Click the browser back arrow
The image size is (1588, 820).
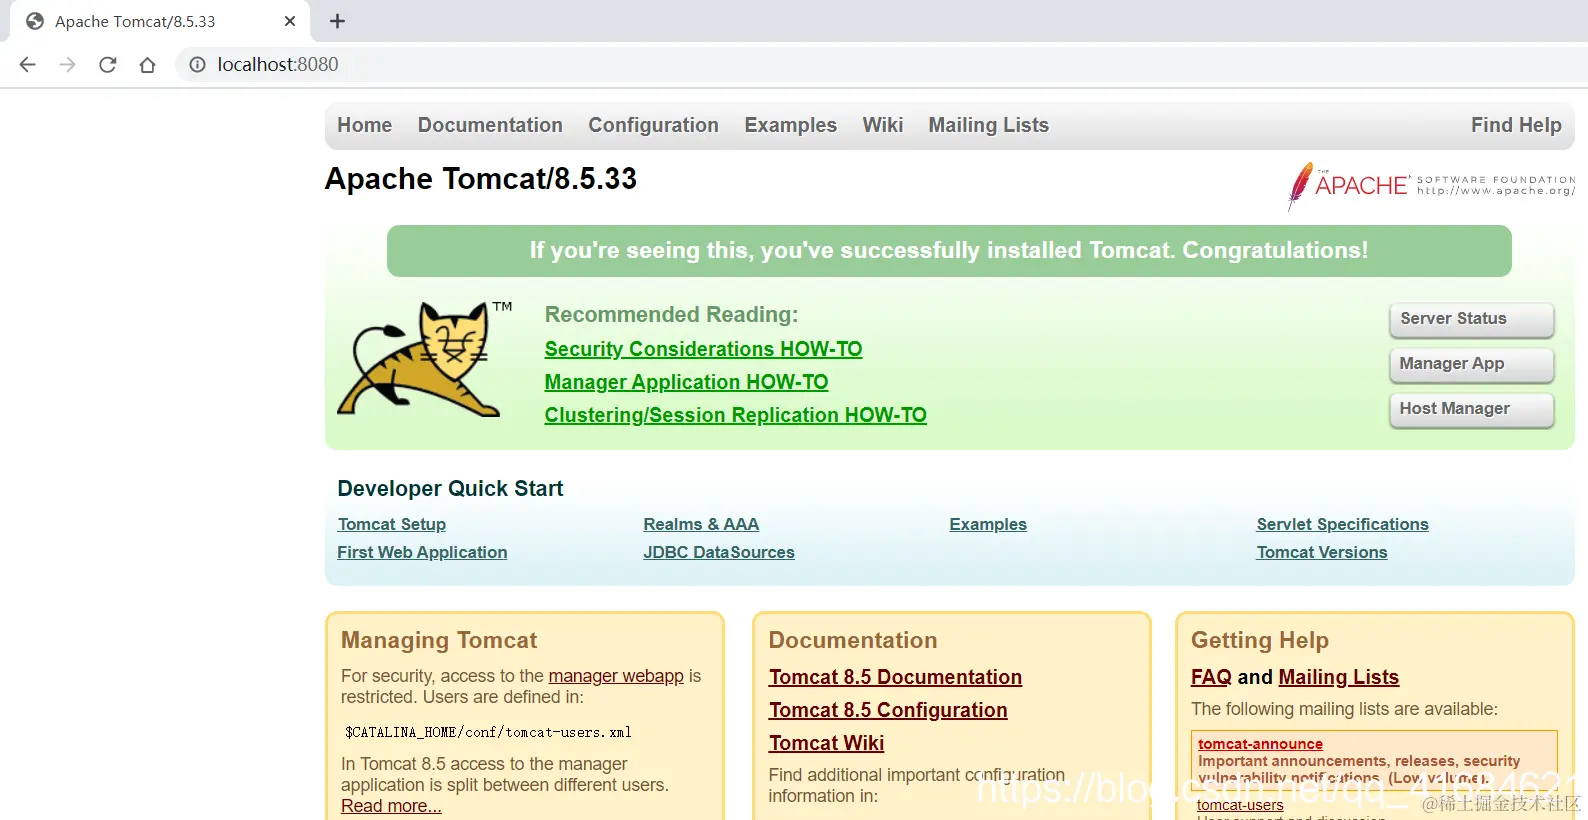tap(28, 65)
